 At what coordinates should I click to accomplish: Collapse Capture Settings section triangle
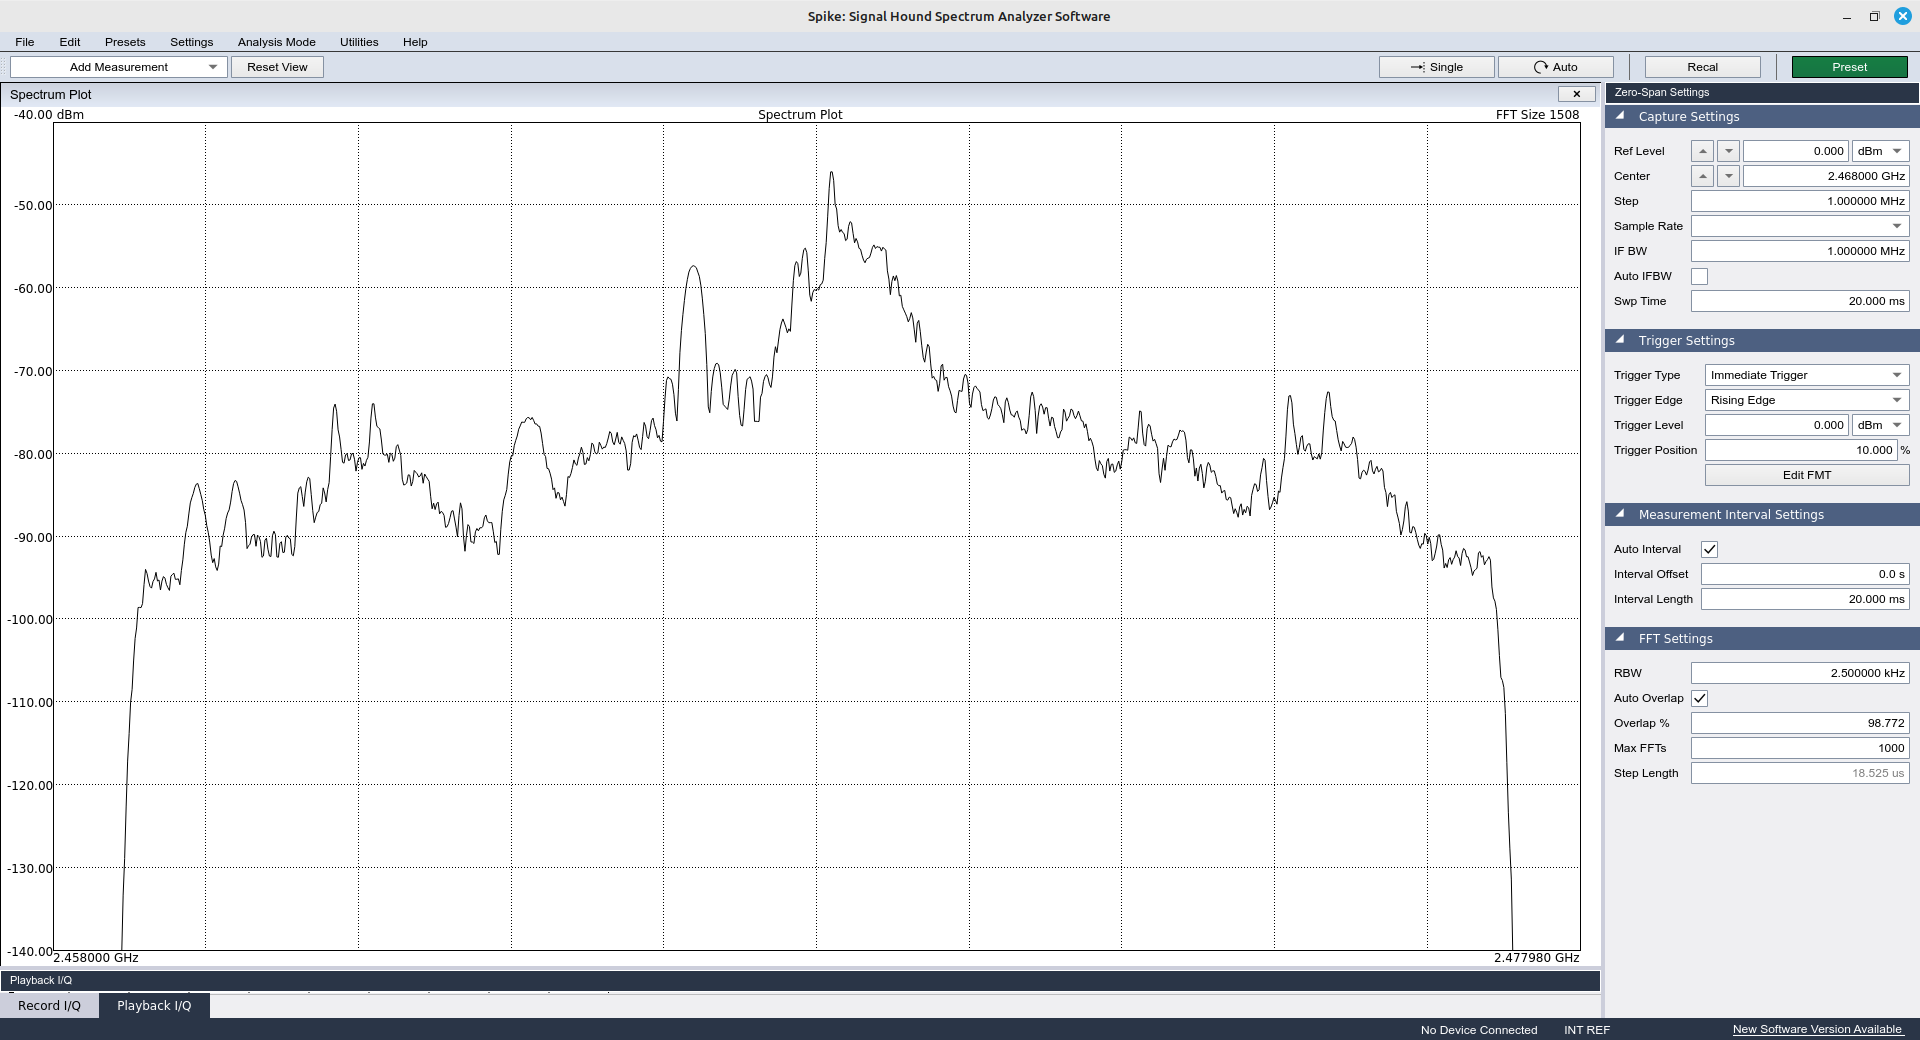[1620, 116]
